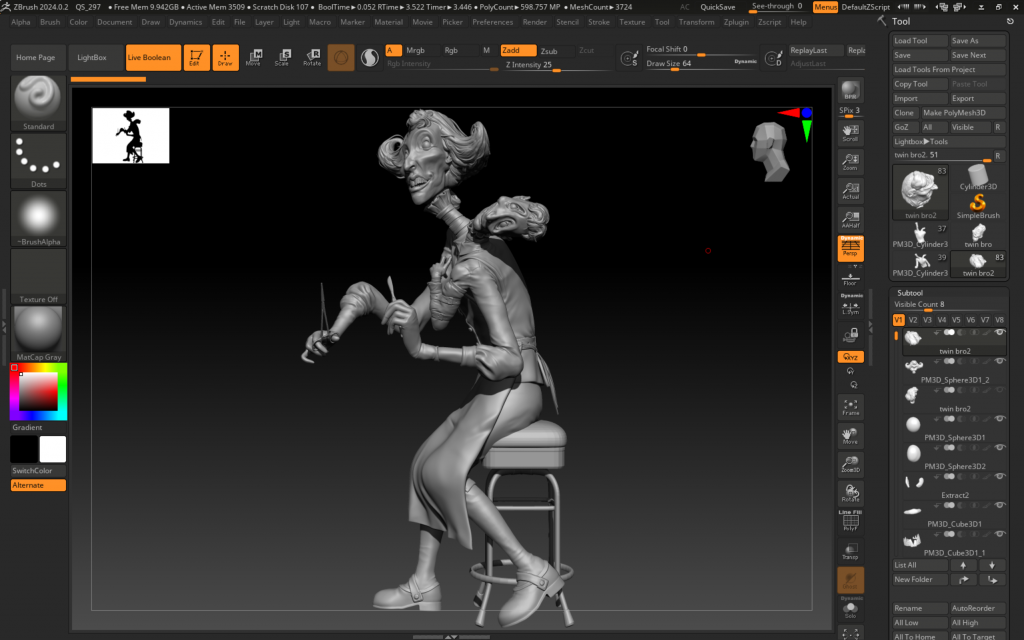This screenshot has width=1024, height=640.
Task: Open the Transform menu
Action: [696, 22]
